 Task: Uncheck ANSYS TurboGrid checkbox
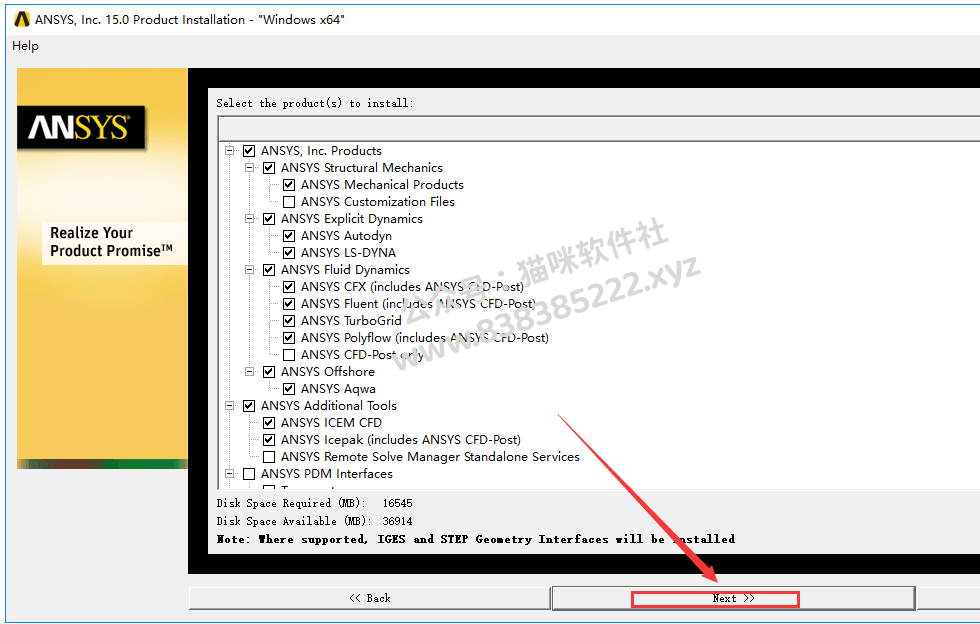[x=289, y=321]
